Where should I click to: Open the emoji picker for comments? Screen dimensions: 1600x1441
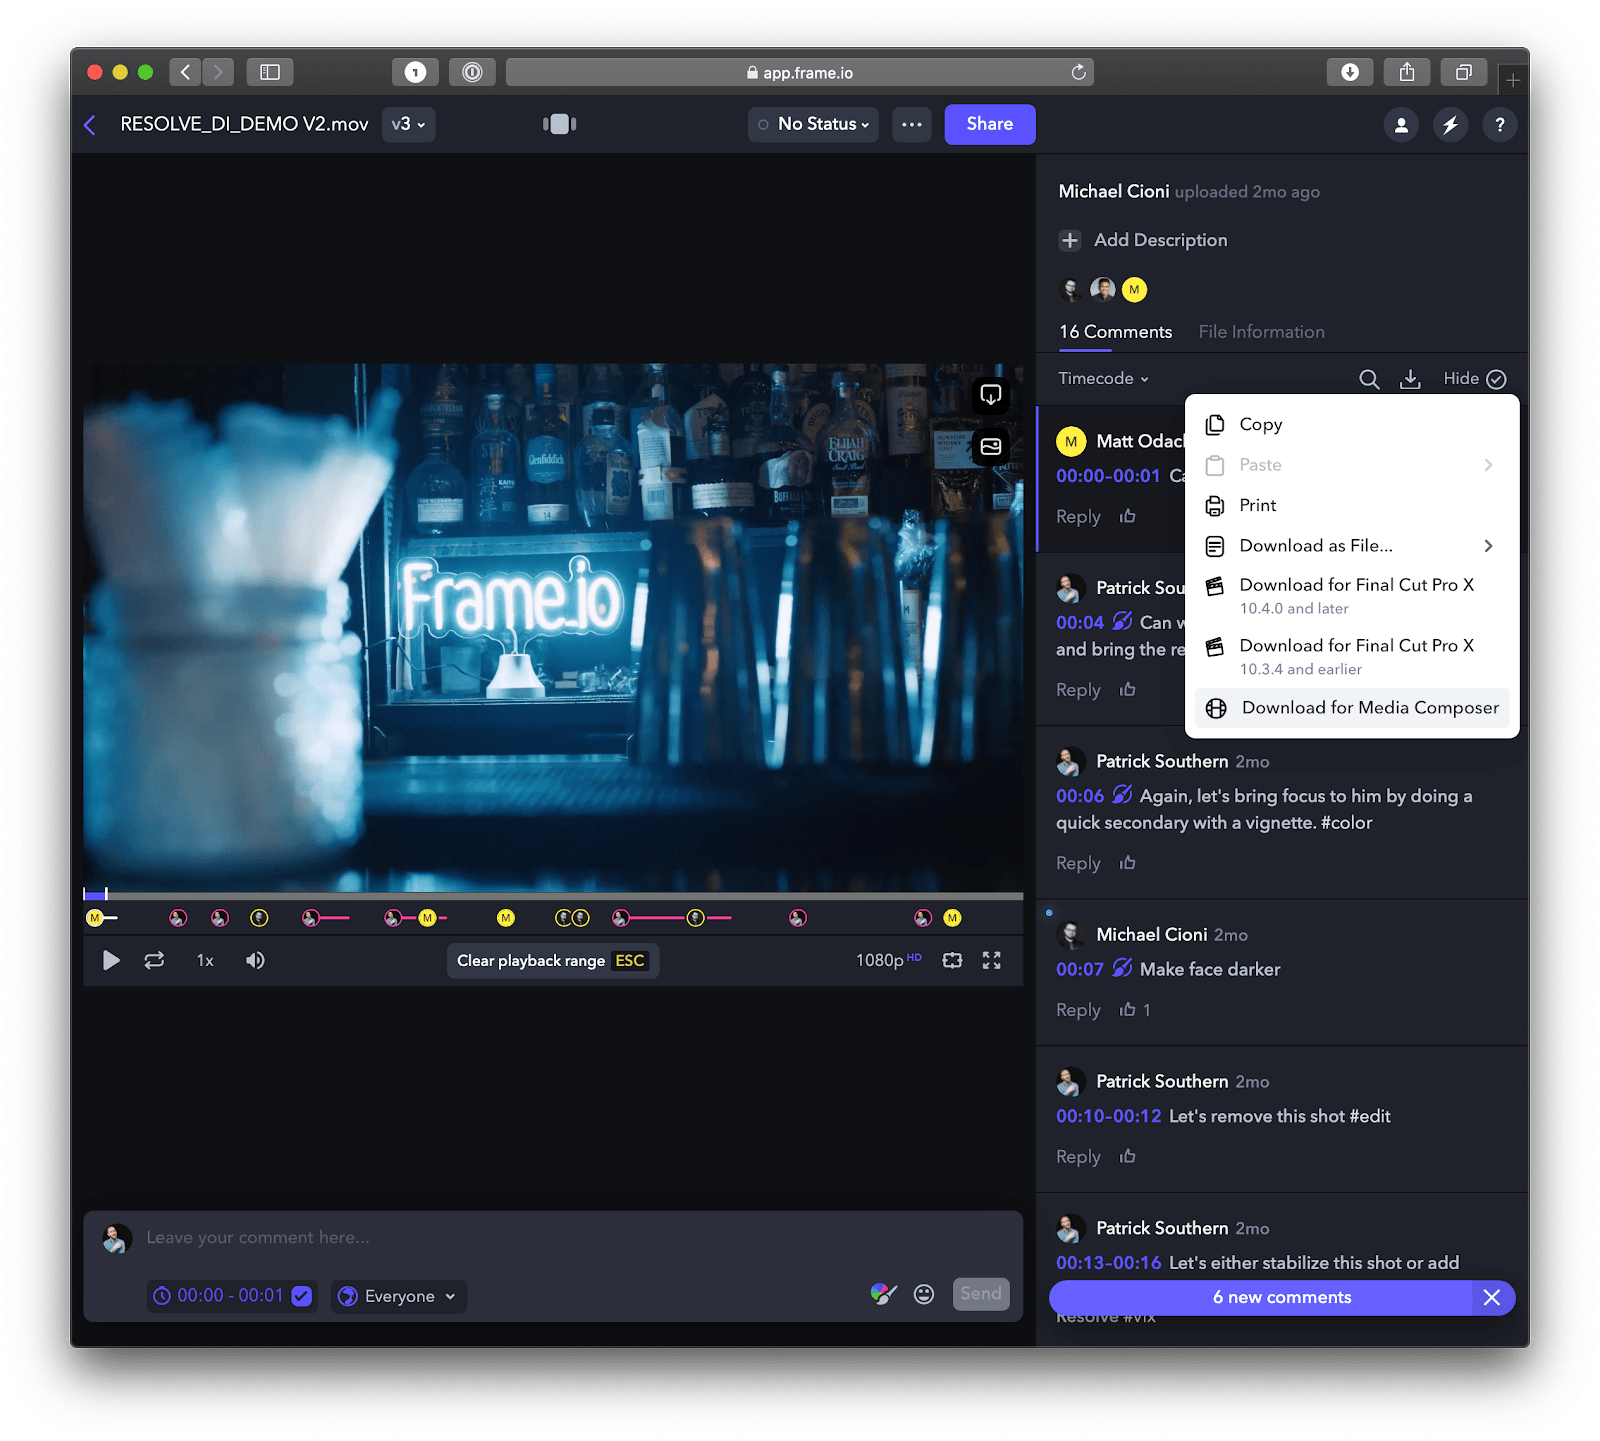pyautogui.click(x=923, y=1293)
